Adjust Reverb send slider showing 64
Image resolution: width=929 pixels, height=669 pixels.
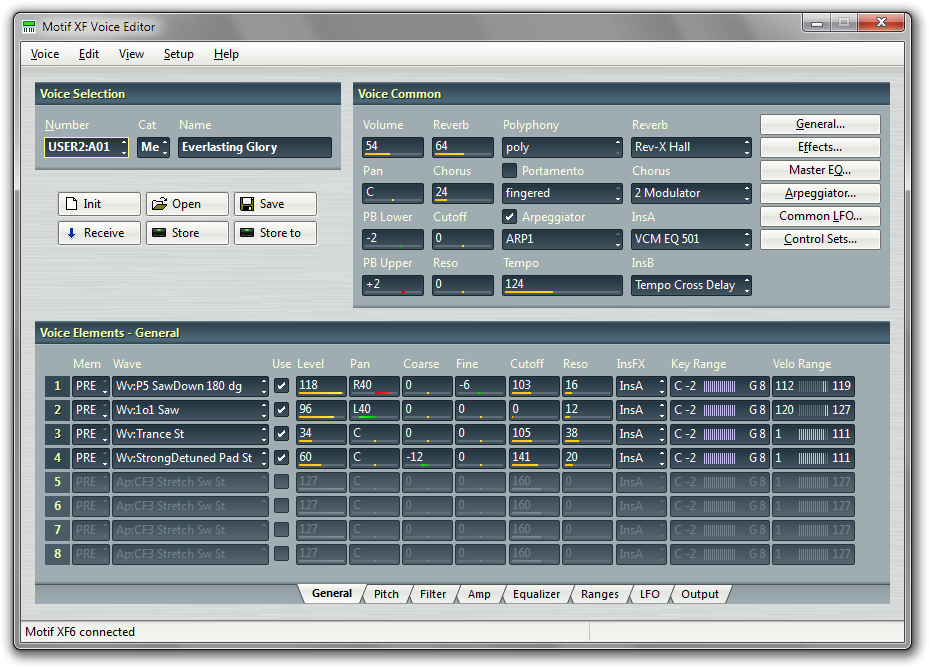pyautogui.click(x=463, y=147)
